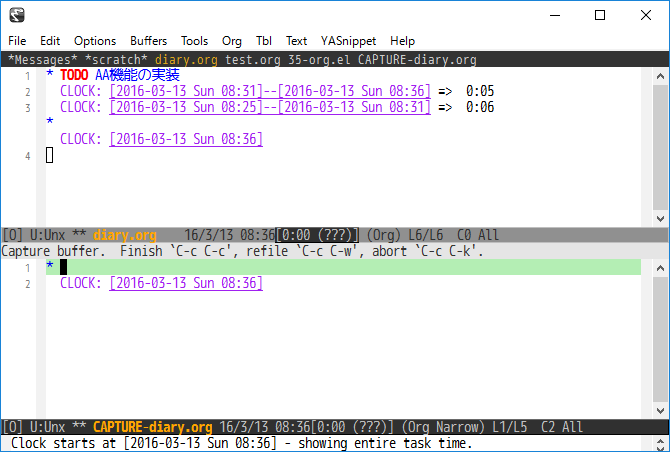This screenshot has width=670, height=452.
Task: Click the running clock timestamp in upper diary.org window
Action: (x=186, y=139)
